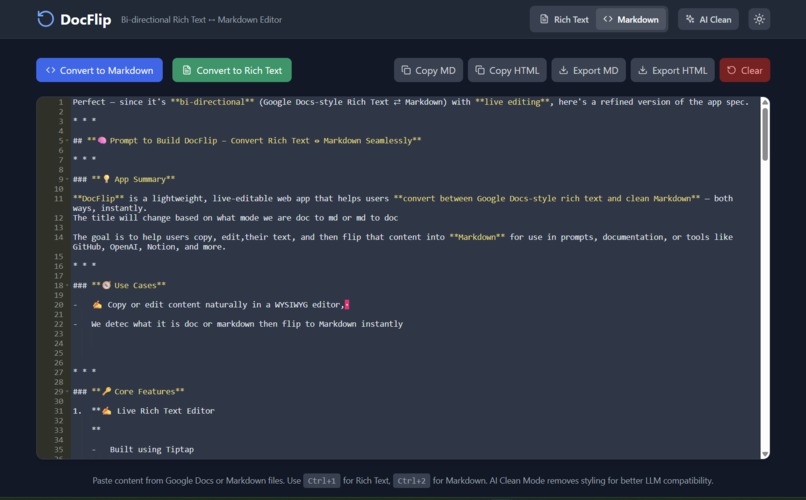Click the Export HTML button
806x500 pixels.
[672, 70]
